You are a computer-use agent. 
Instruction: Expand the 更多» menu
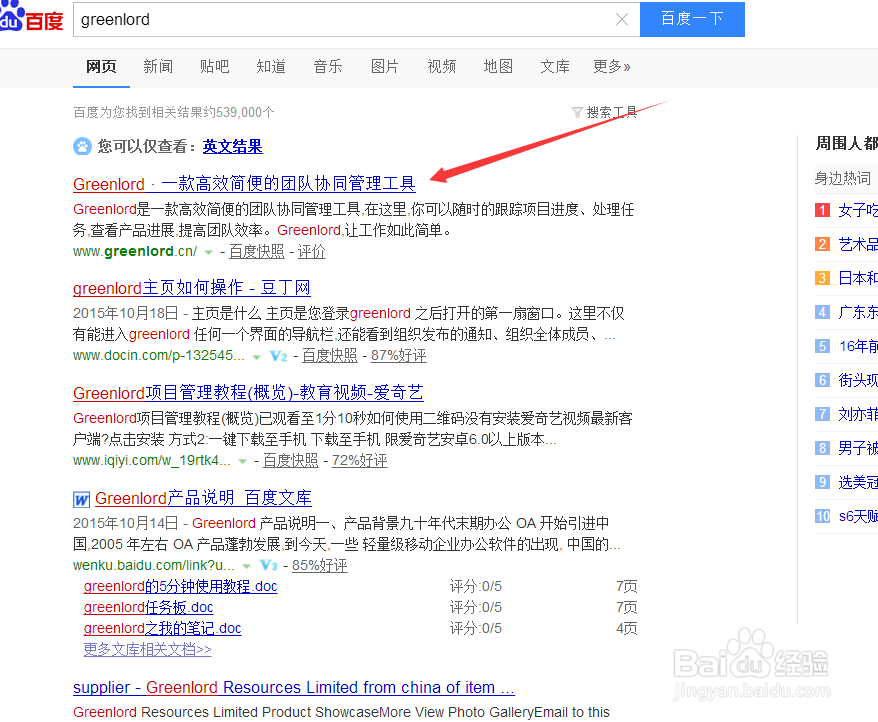611,67
